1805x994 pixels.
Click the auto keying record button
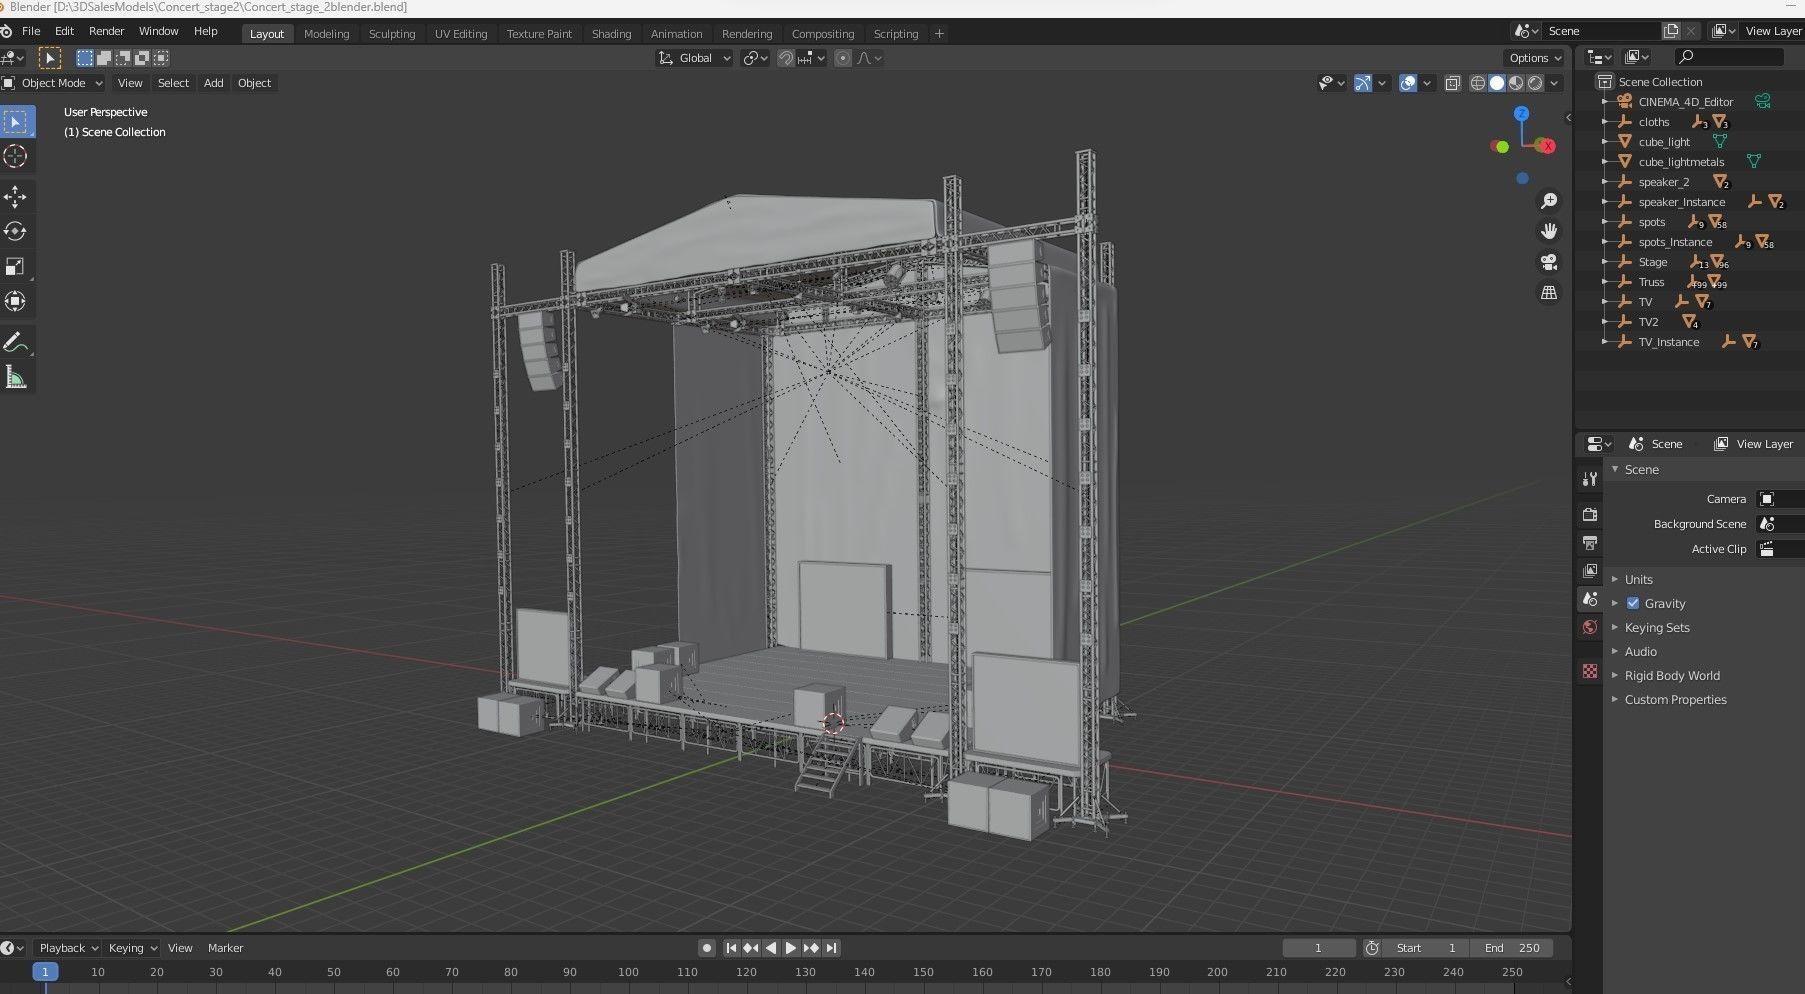(707, 948)
